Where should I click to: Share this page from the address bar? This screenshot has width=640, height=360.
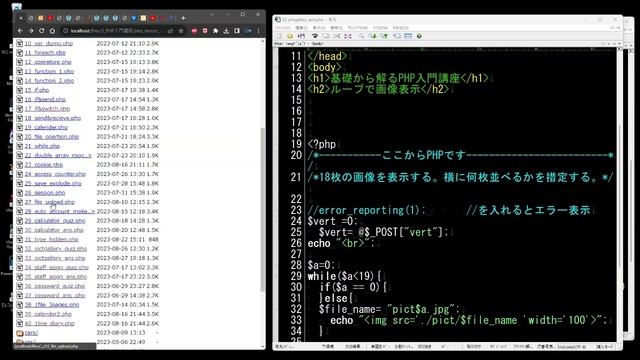[170, 31]
